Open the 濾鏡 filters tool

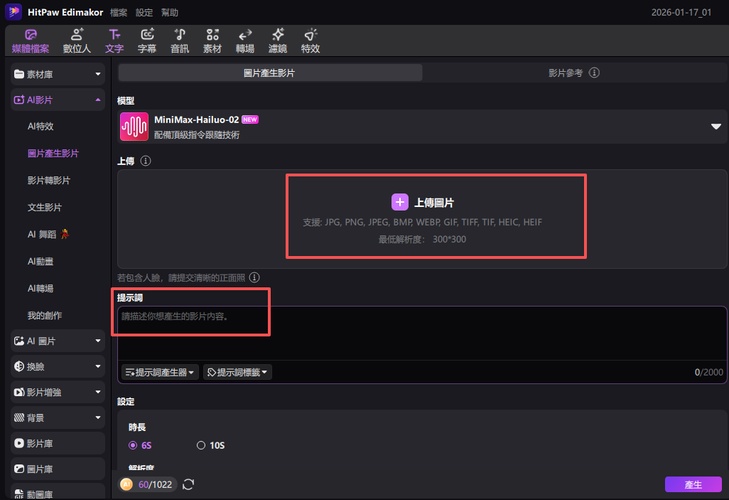click(278, 41)
